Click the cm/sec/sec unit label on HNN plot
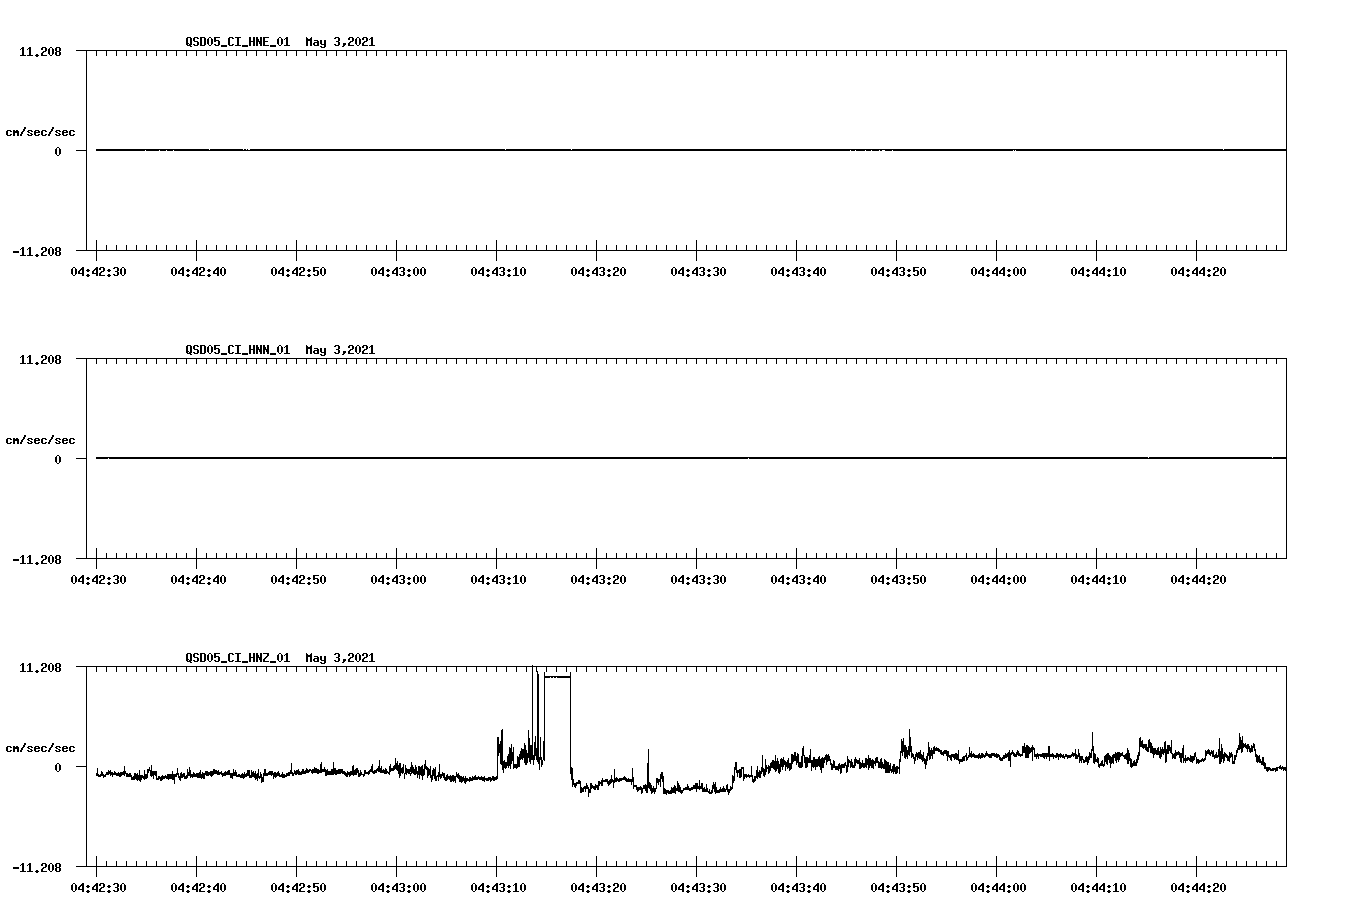 click(x=40, y=439)
